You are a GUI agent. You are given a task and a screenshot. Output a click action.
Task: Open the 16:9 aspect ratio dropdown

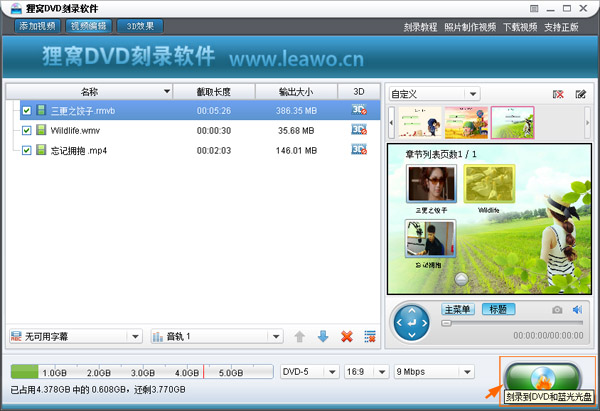382,372
